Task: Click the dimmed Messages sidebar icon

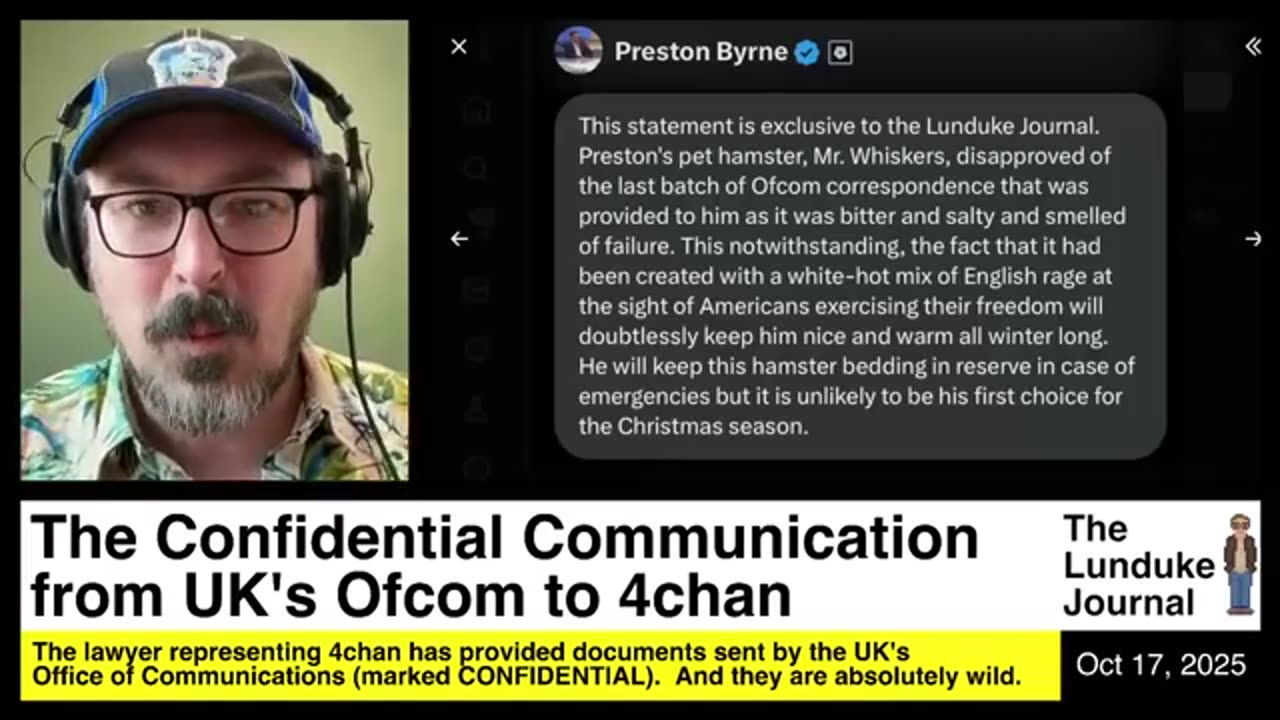Action: point(476,289)
